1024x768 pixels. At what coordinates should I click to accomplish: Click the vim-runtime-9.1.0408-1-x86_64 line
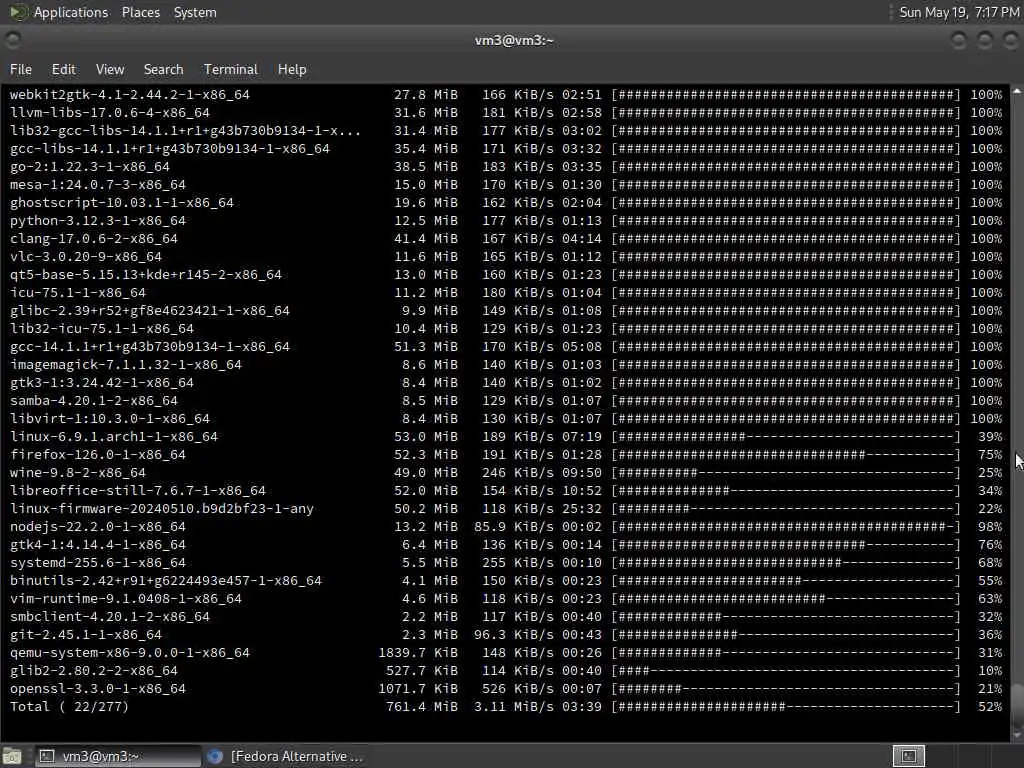click(x=506, y=599)
